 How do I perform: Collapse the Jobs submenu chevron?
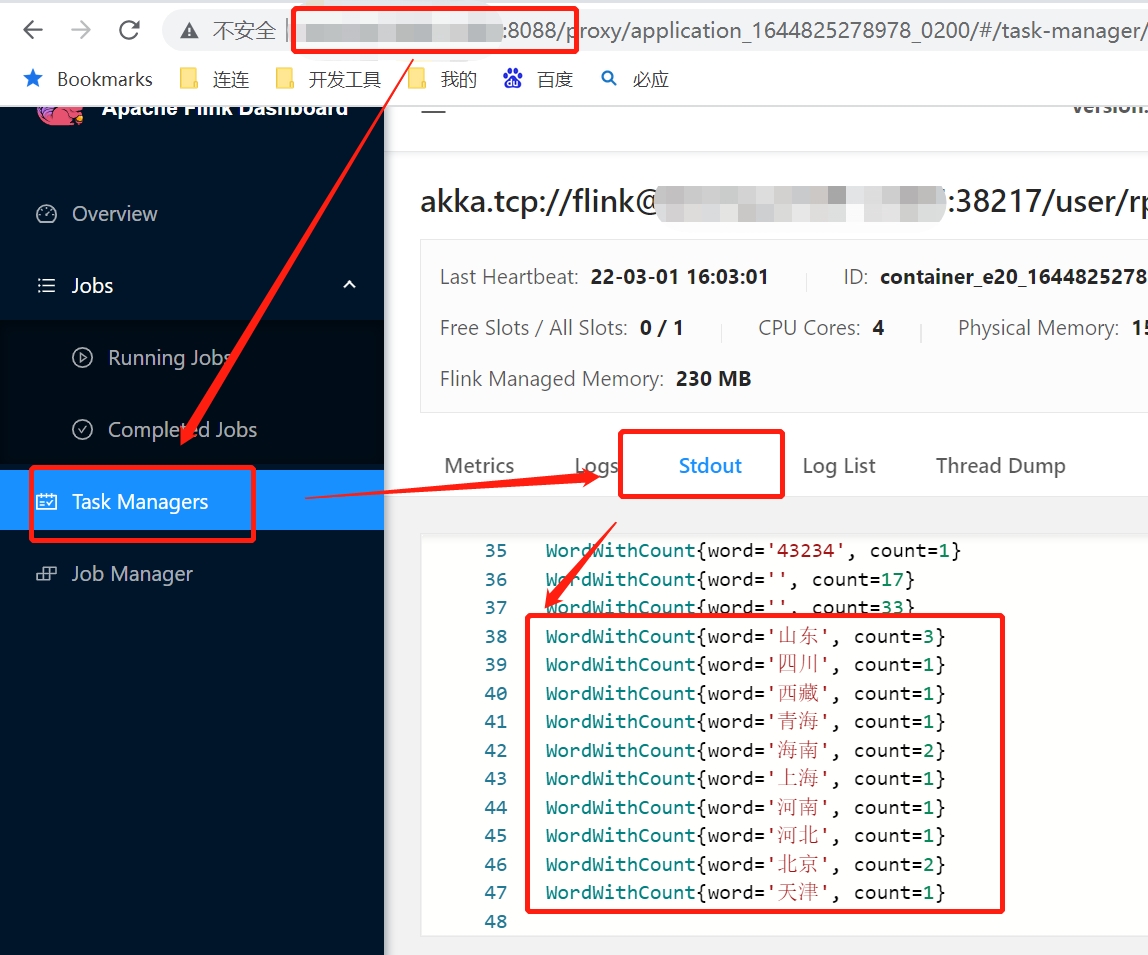[350, 285]
